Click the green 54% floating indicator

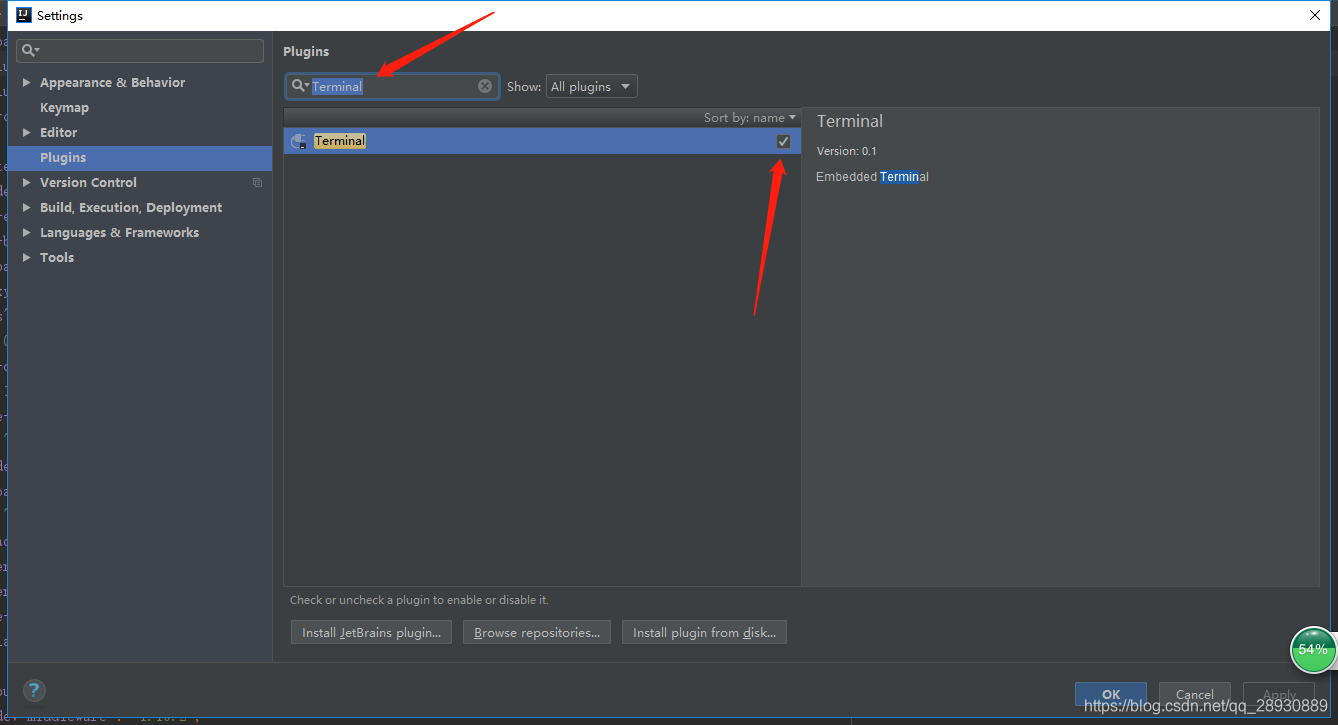1313,650
